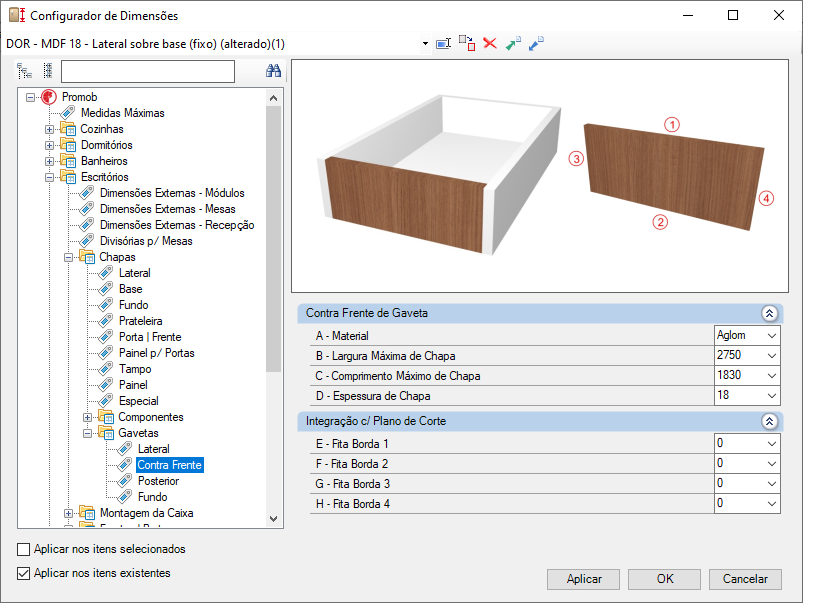This screenshot has height=611, width=814.
Task: Collapse the Integração c/ Plano de Corte section
Action: (769, 421)
